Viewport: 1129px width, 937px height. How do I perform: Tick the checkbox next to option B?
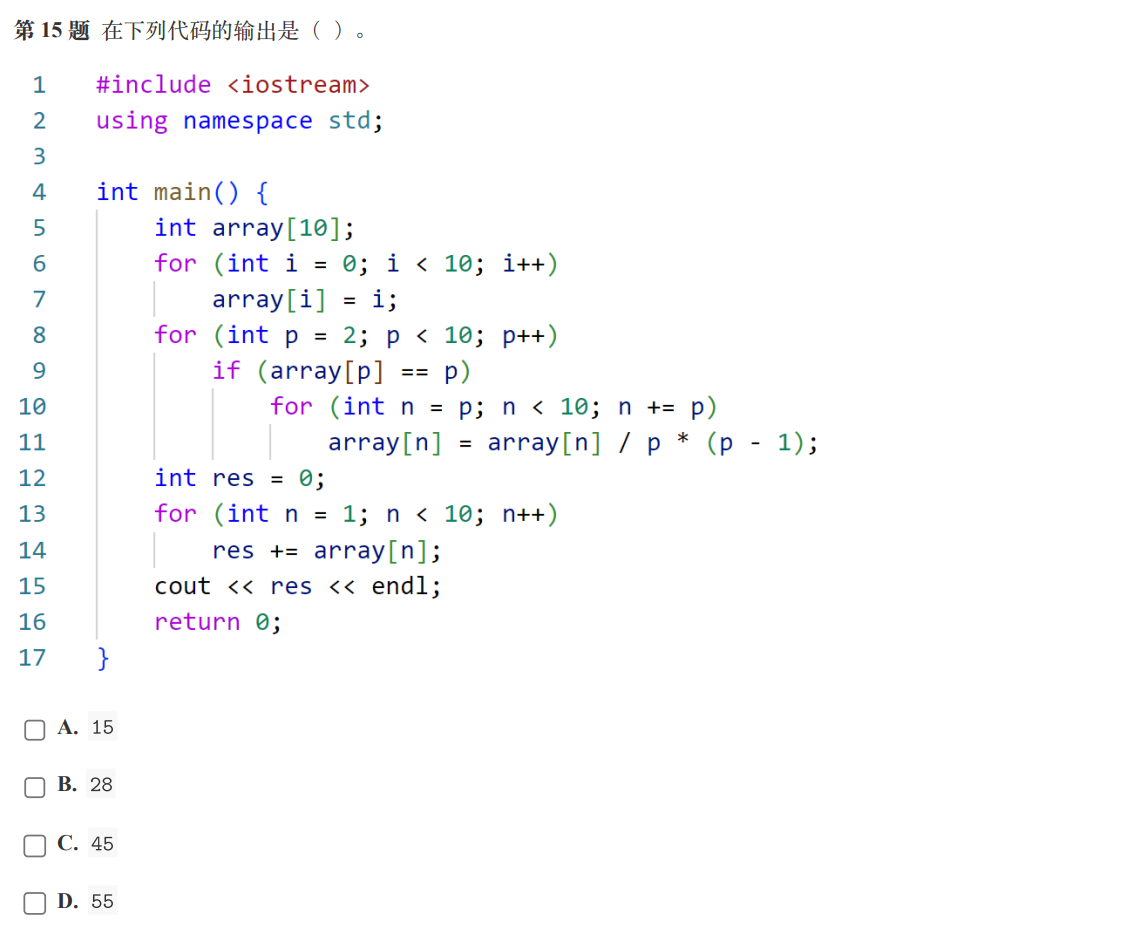click(x=35, y=787)
